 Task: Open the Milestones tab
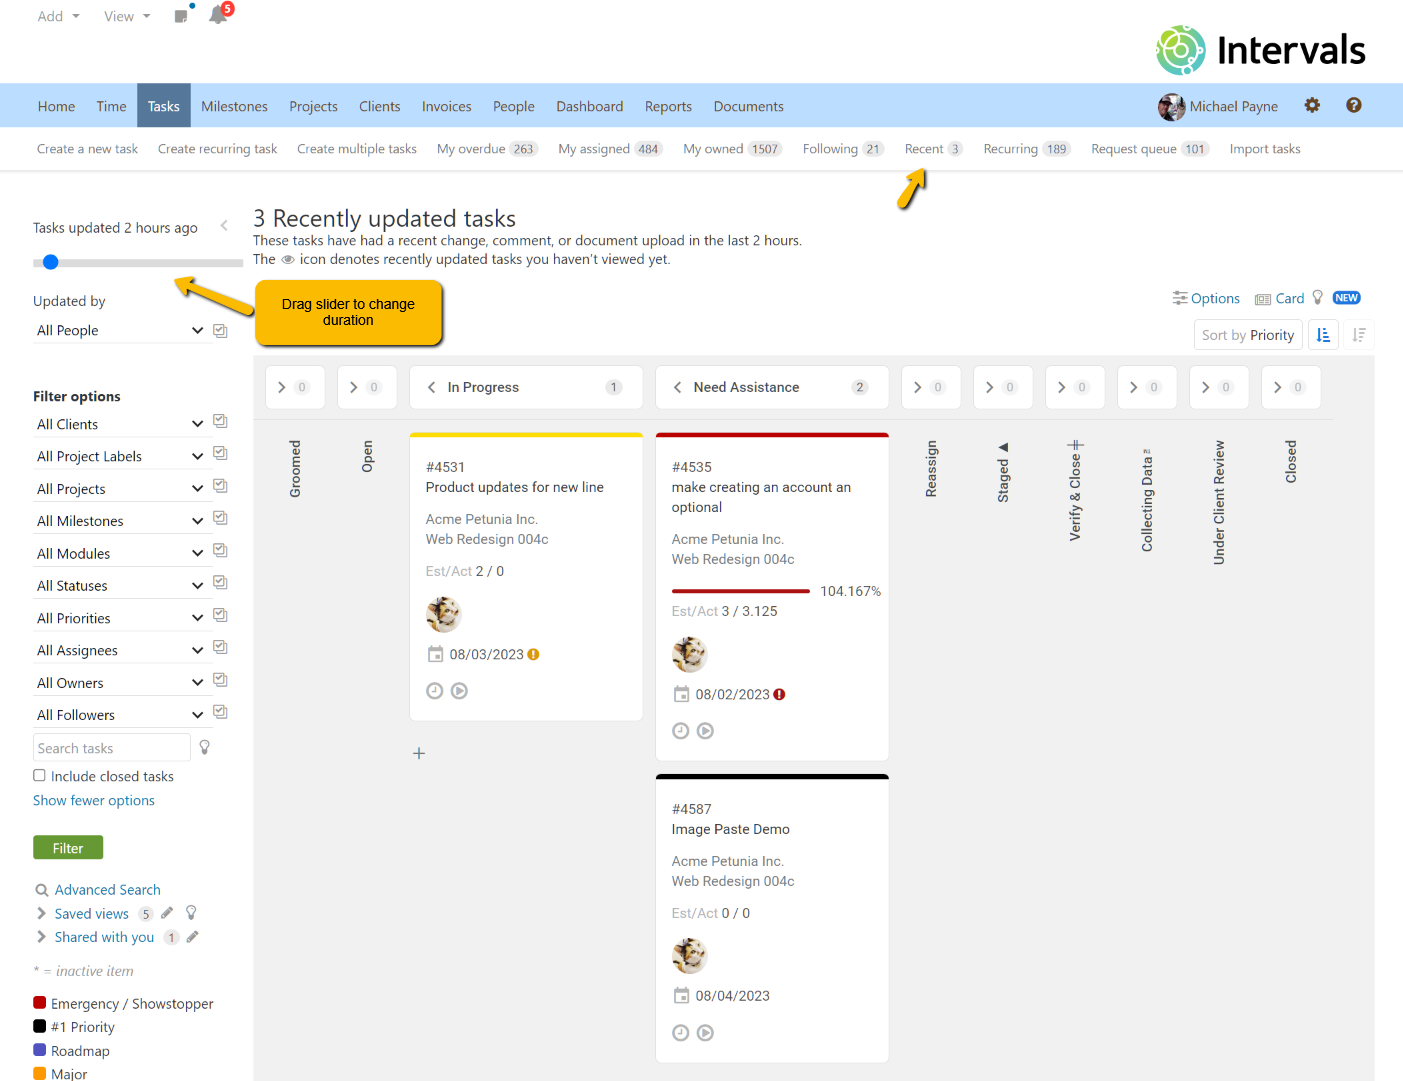(234, 106)
